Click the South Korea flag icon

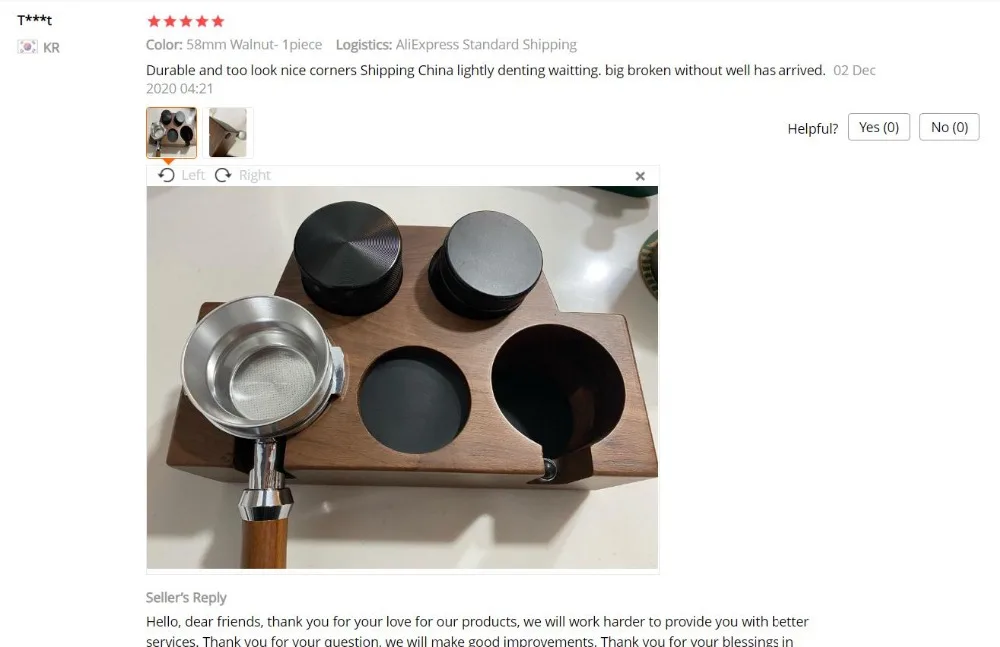tap(27, 47)
